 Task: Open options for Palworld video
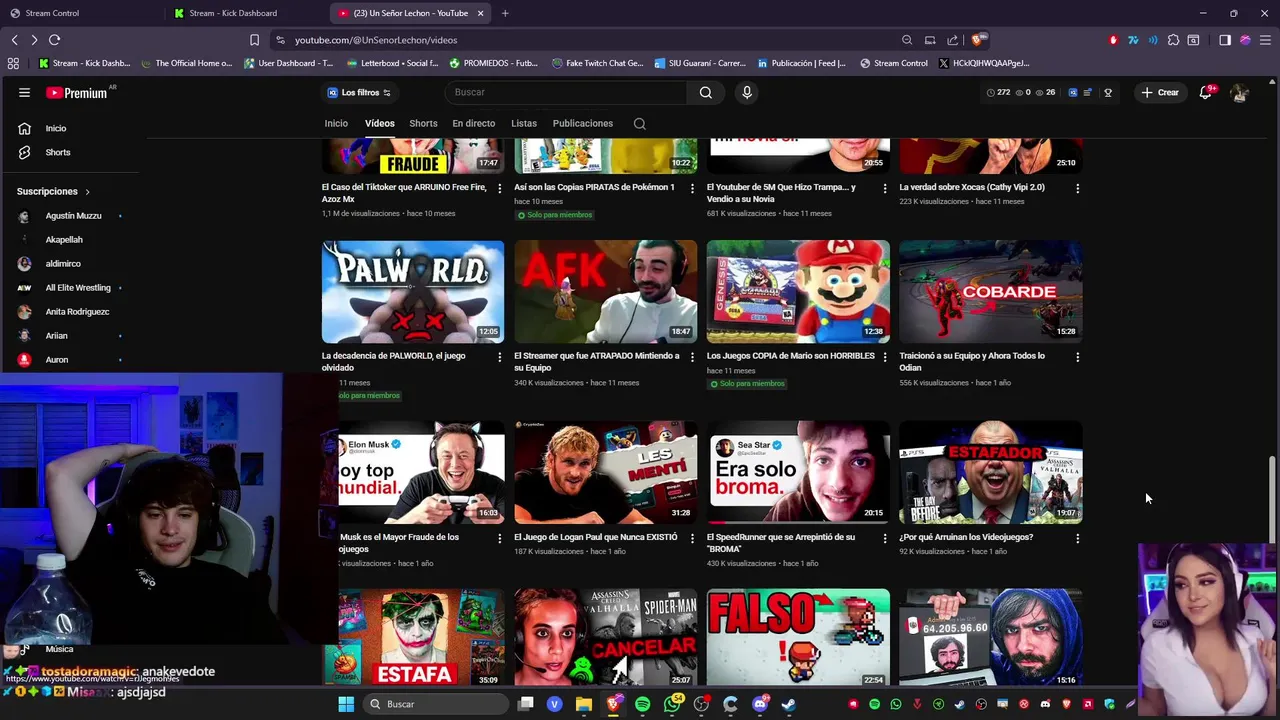point(500,356)
